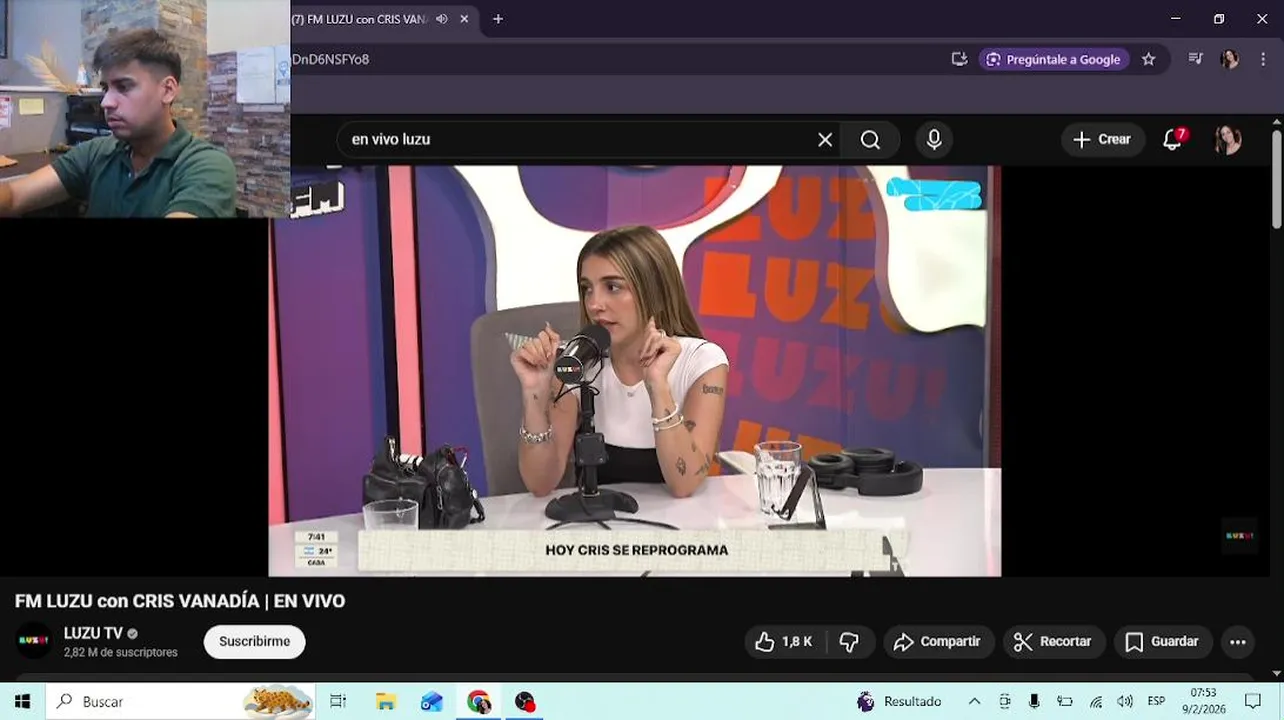Screen dimensions: 1284x720
Task: Dislike the video with thumbs down
Action: click(x=850, y=642)
